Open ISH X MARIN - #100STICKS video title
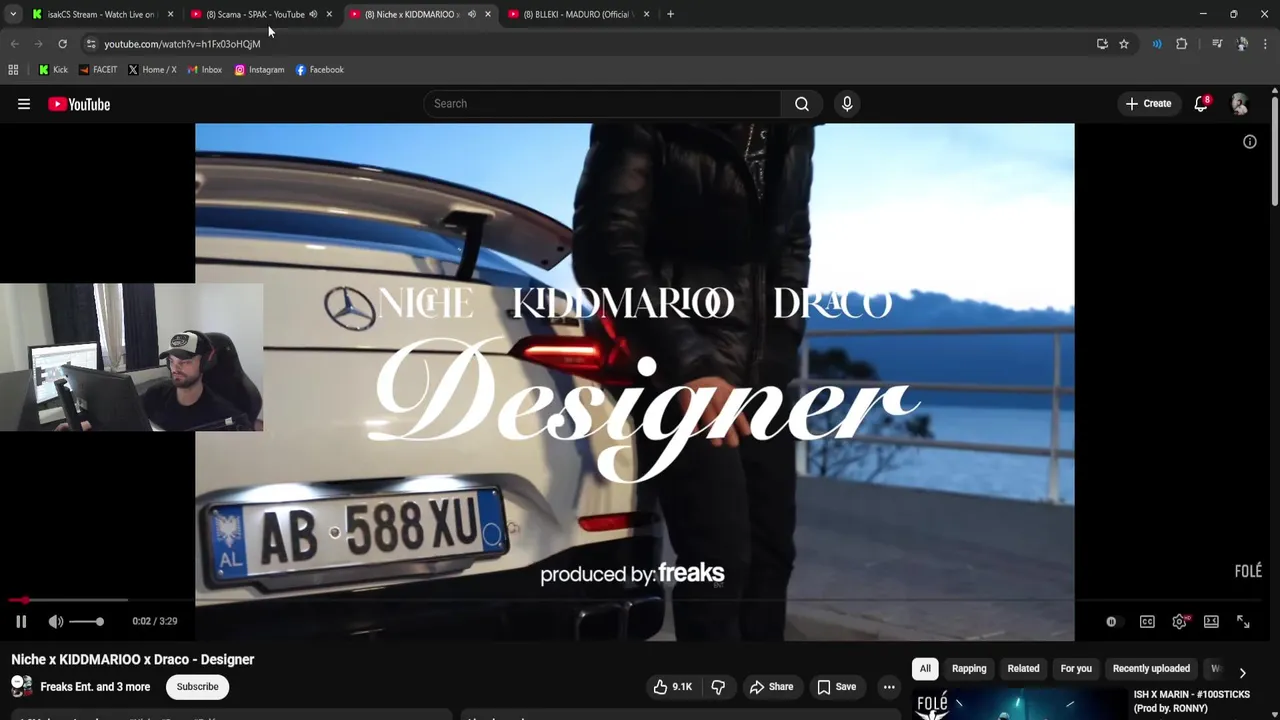1280x720 pixels. pos(1192,701)
